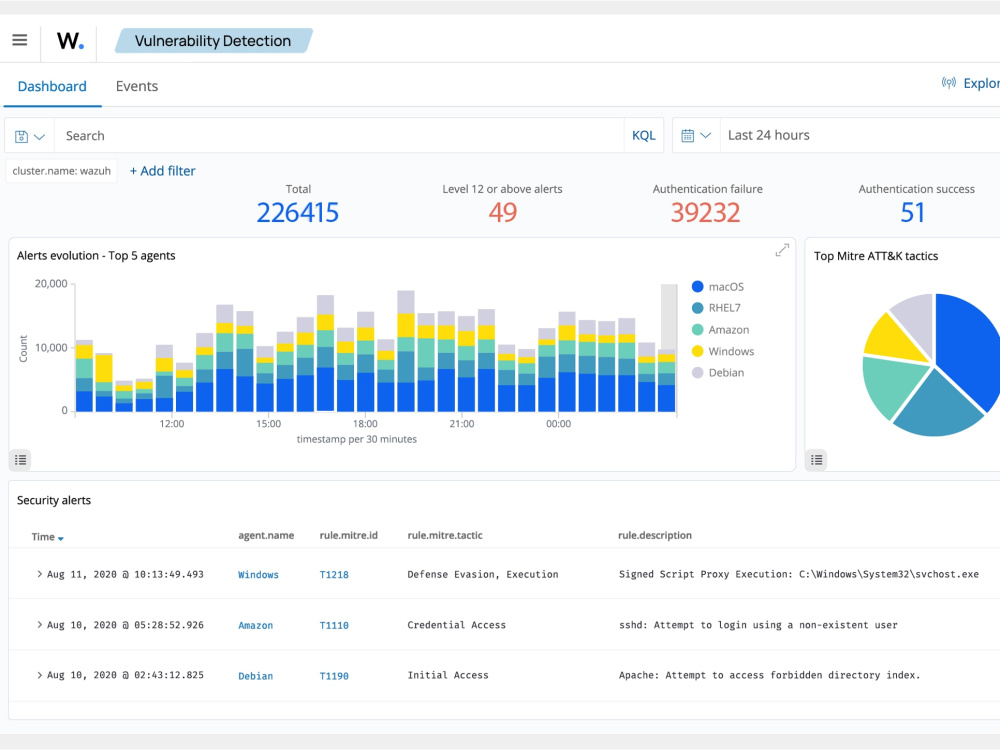Open Mitre technique T1190 link
The image size is (1000, 750).
click(334, 676)
